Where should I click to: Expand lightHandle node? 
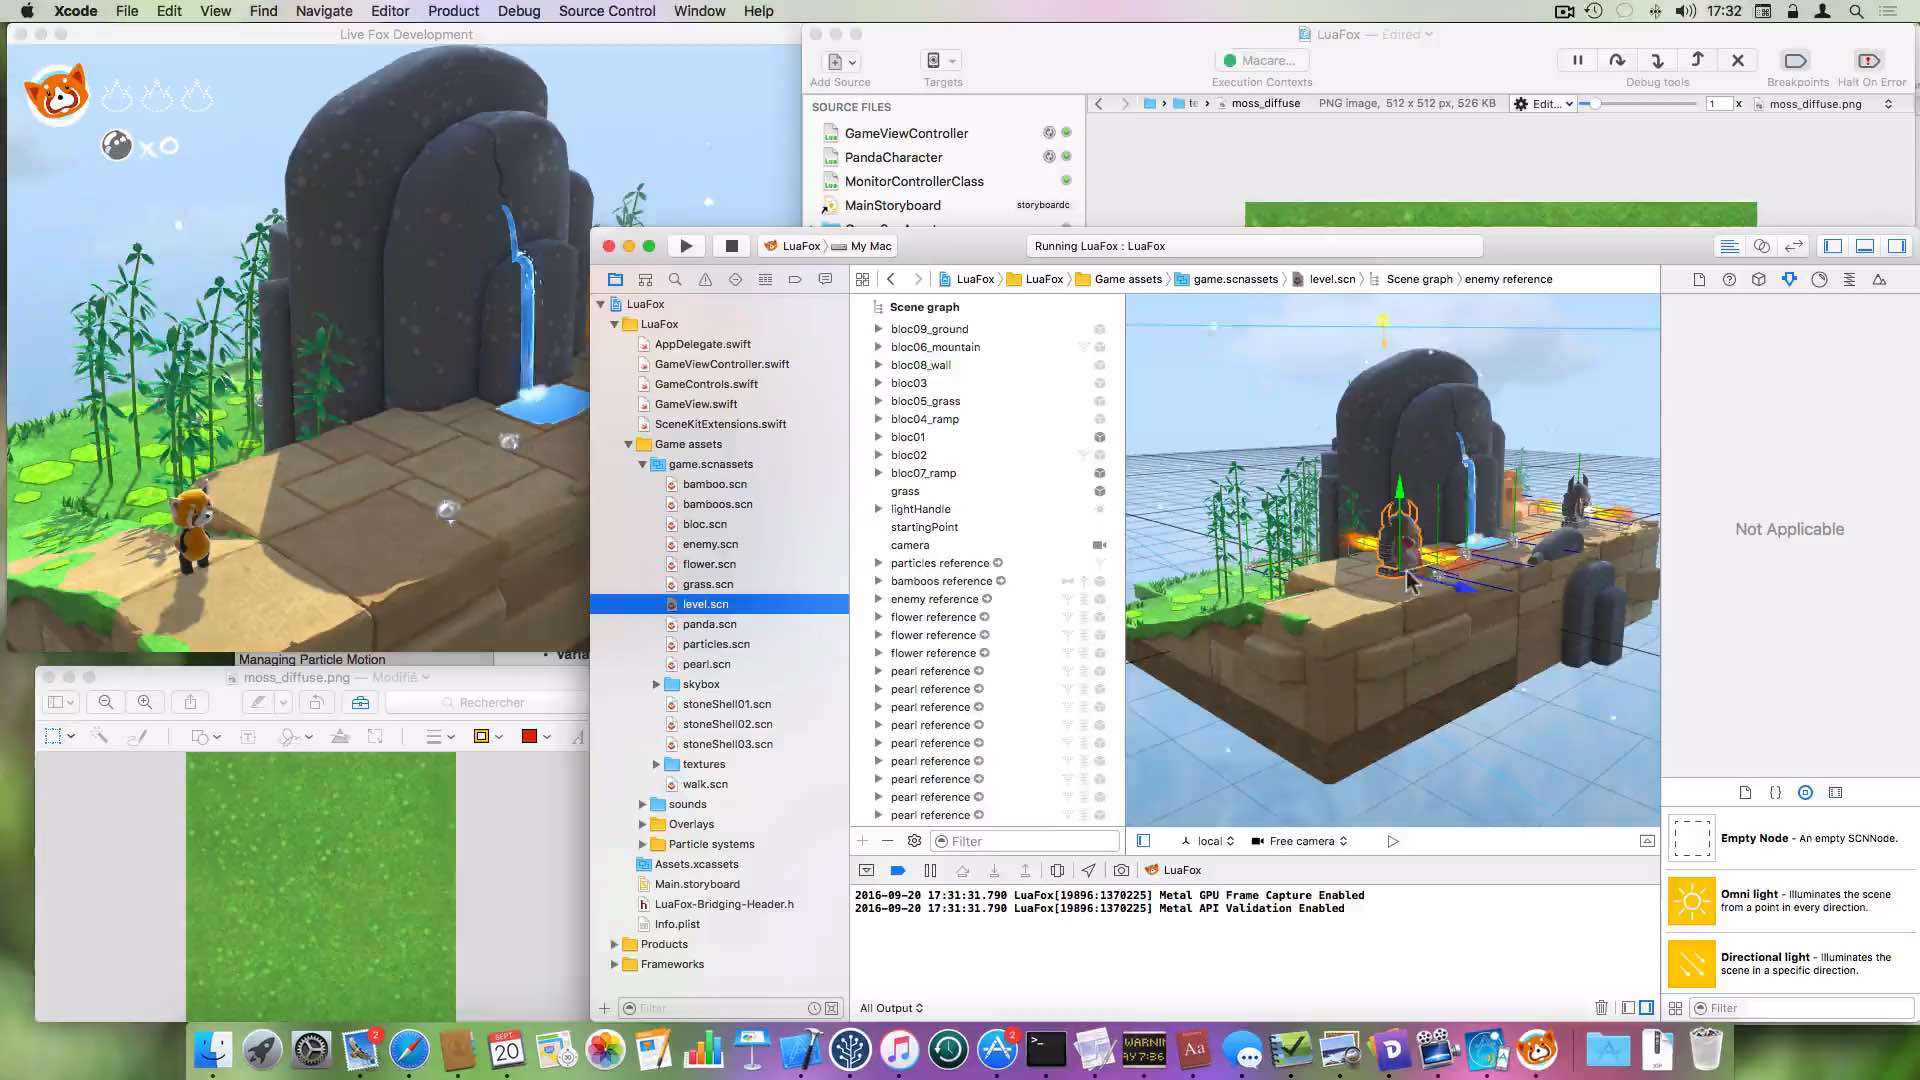pyautogui.click(x=878, y=509)
